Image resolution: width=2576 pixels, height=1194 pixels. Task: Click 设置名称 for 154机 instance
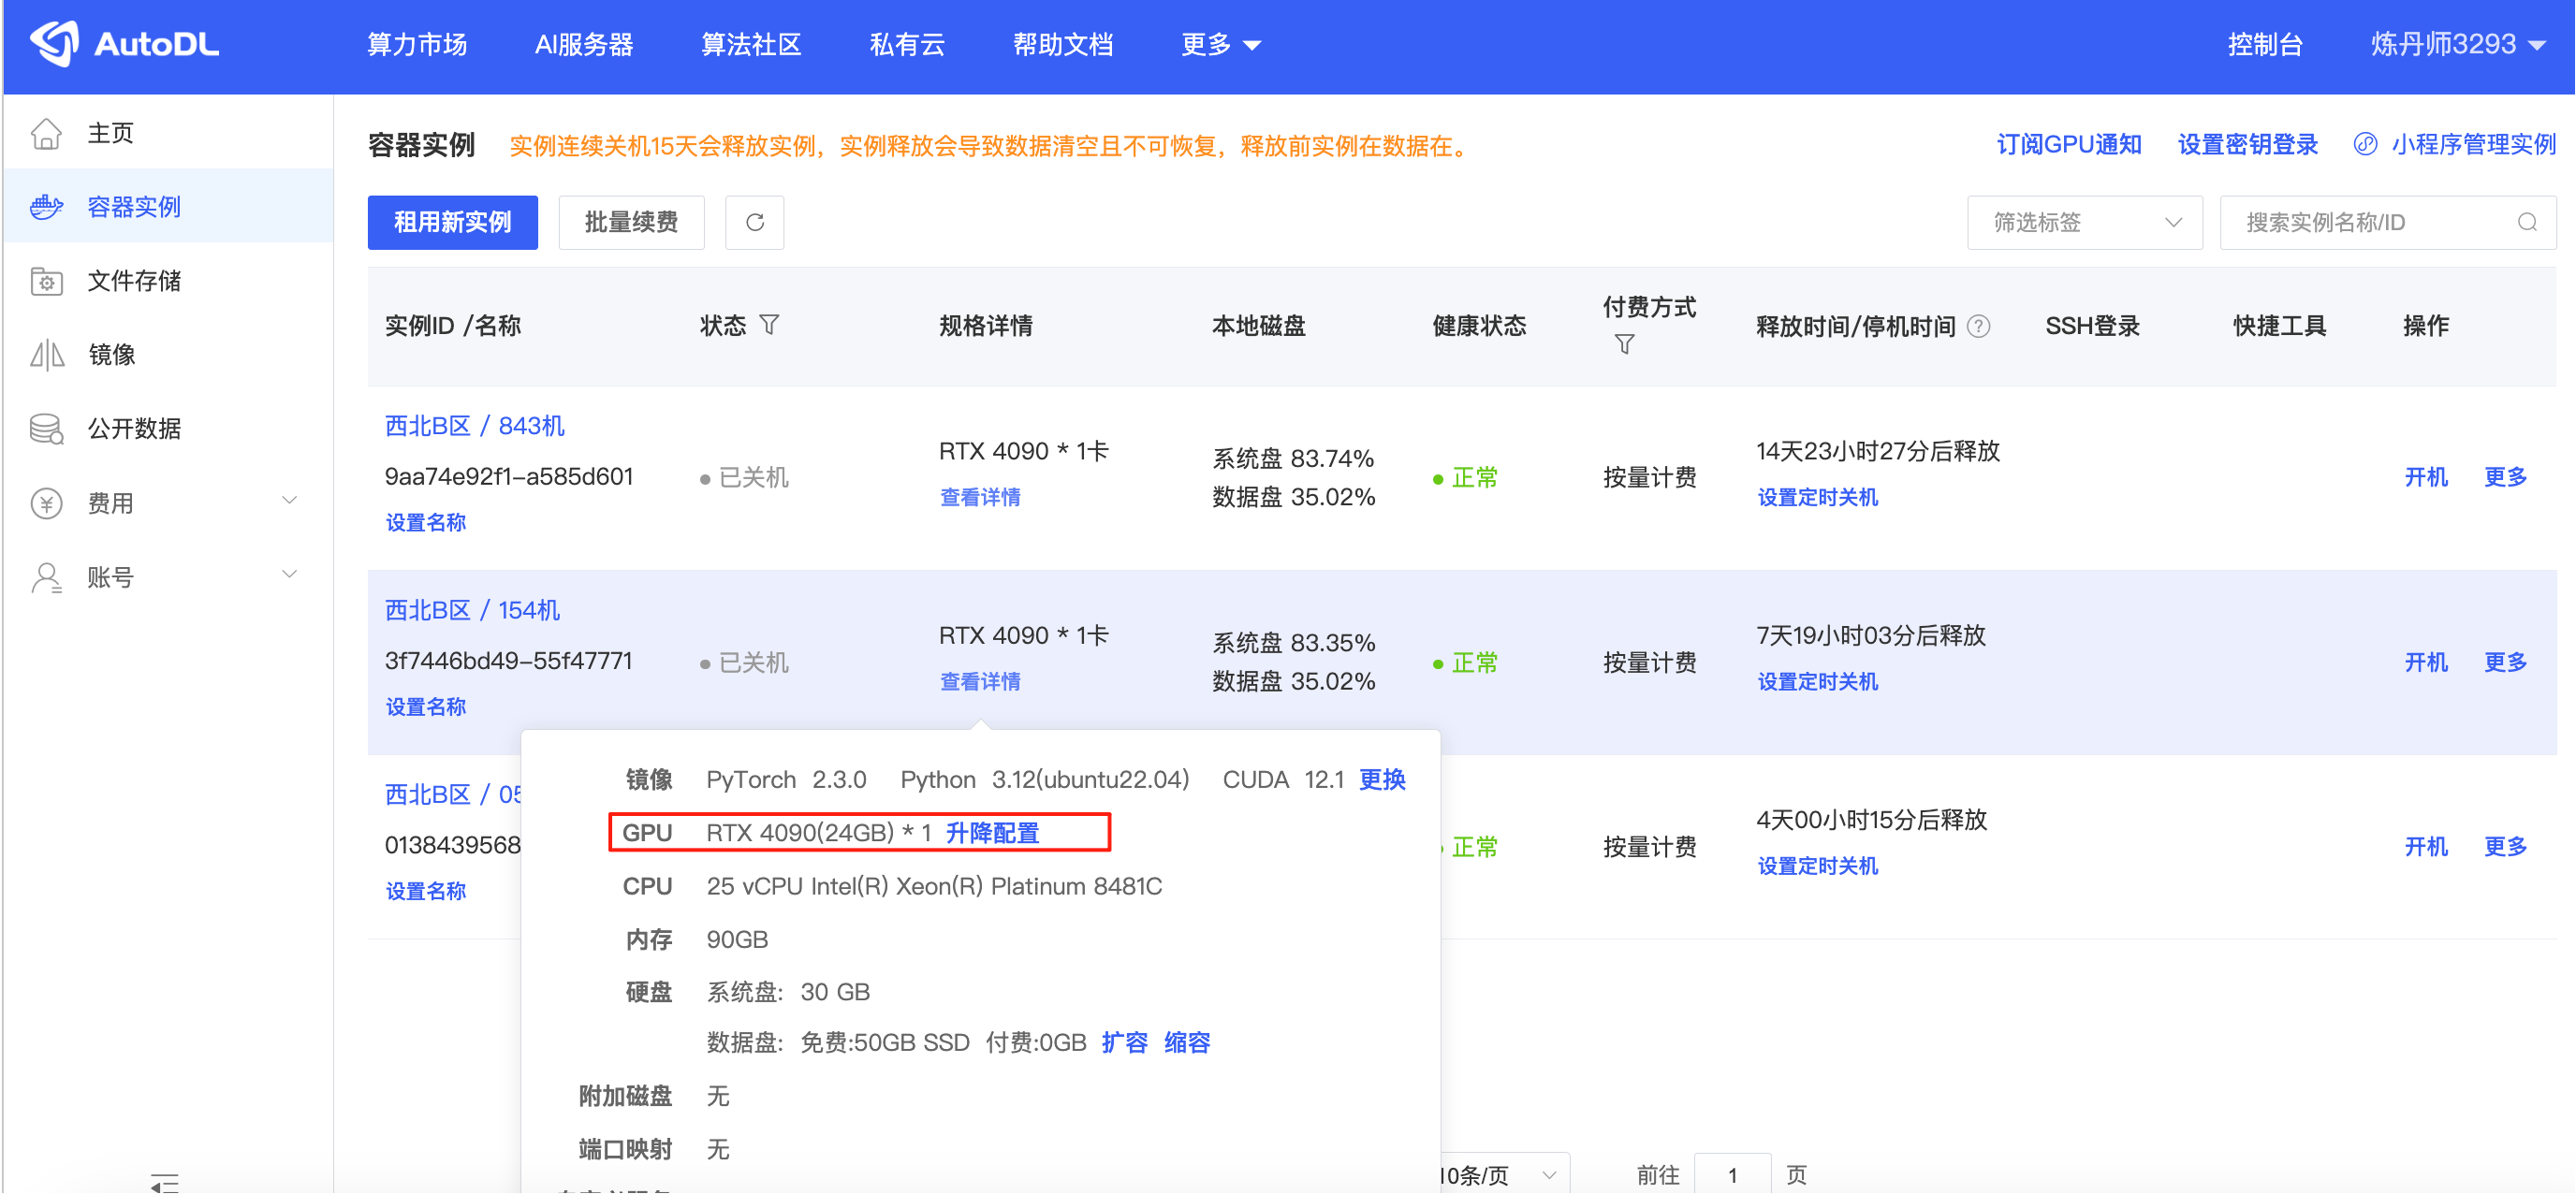click(426, 706)
